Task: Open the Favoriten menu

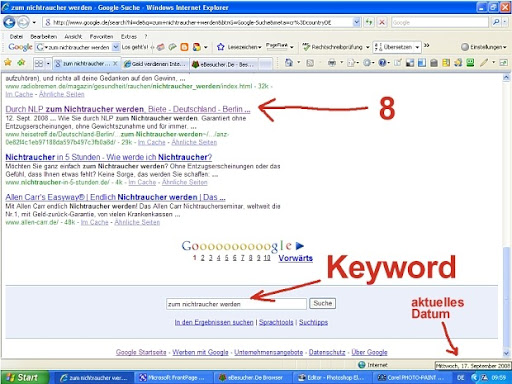Action: click(x=101, y=37)
